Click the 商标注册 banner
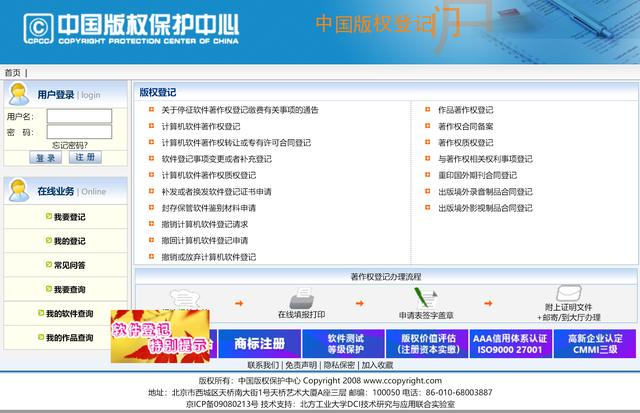 [x=260, y=344]
